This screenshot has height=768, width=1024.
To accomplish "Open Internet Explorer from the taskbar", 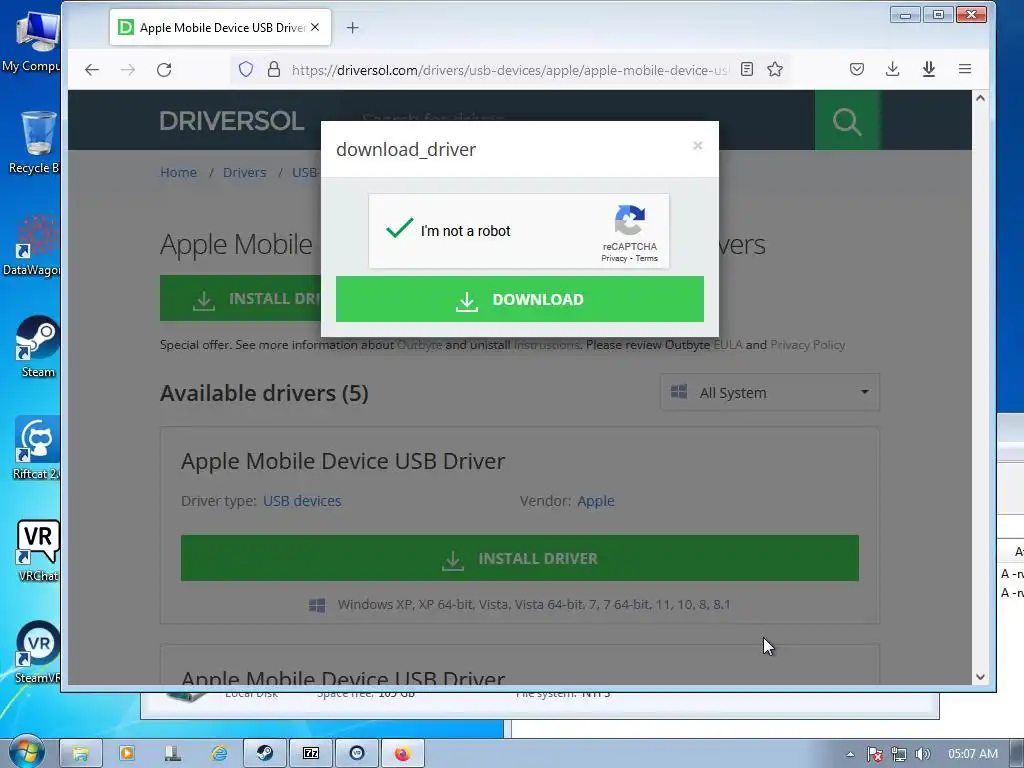I will [219, 754].
